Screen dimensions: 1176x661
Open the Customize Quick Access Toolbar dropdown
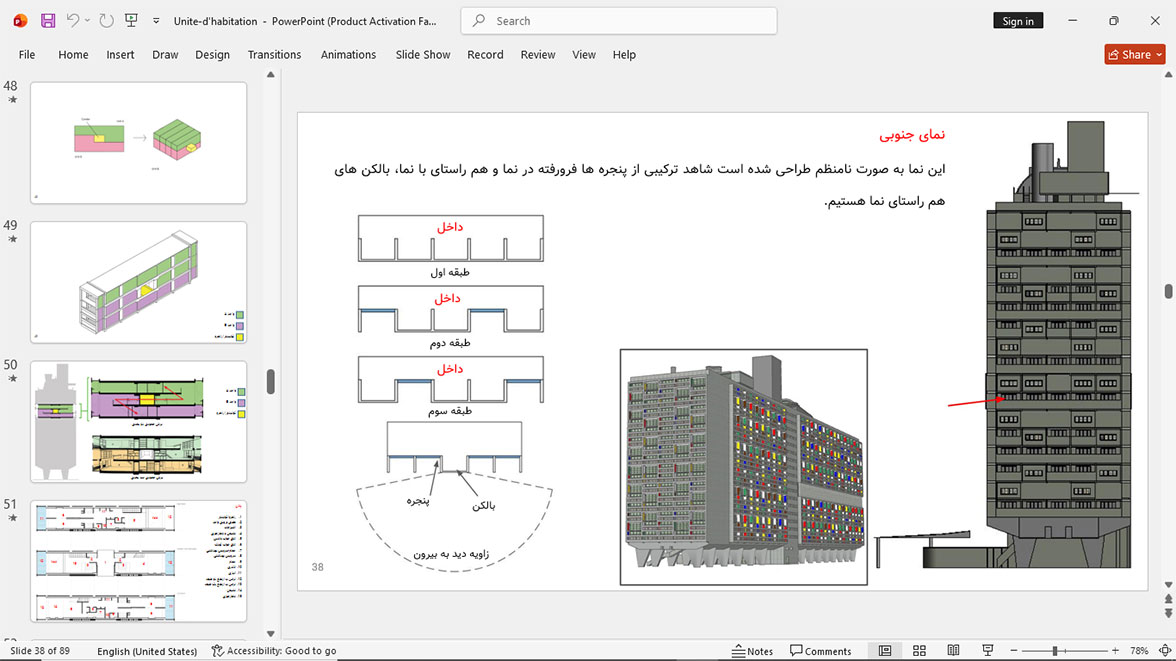click(x=156, y=21)
